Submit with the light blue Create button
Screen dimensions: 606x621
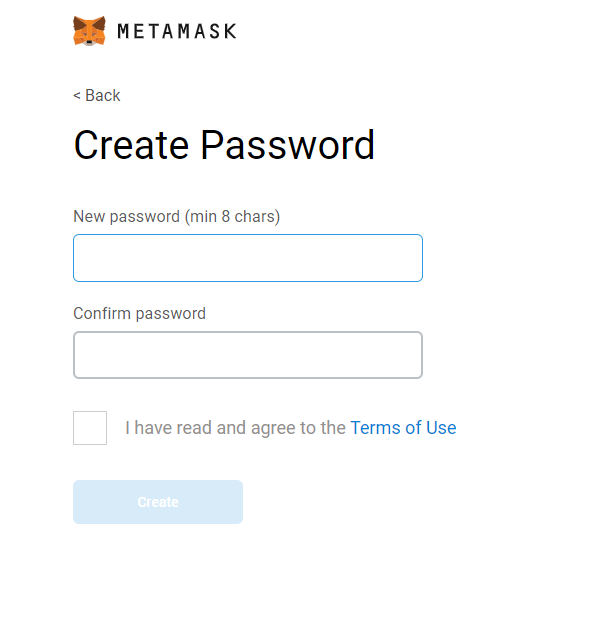click(158, 502)
